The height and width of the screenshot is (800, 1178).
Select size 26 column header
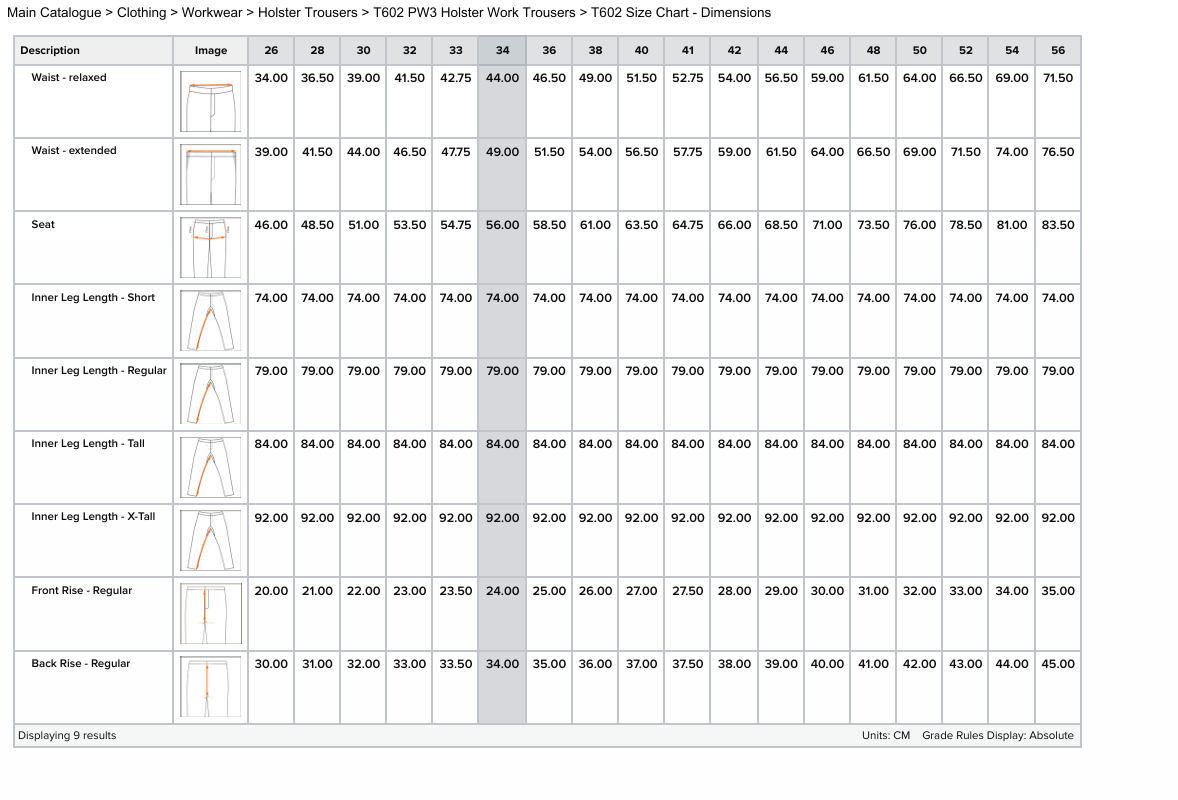click(x=271, y=50)
